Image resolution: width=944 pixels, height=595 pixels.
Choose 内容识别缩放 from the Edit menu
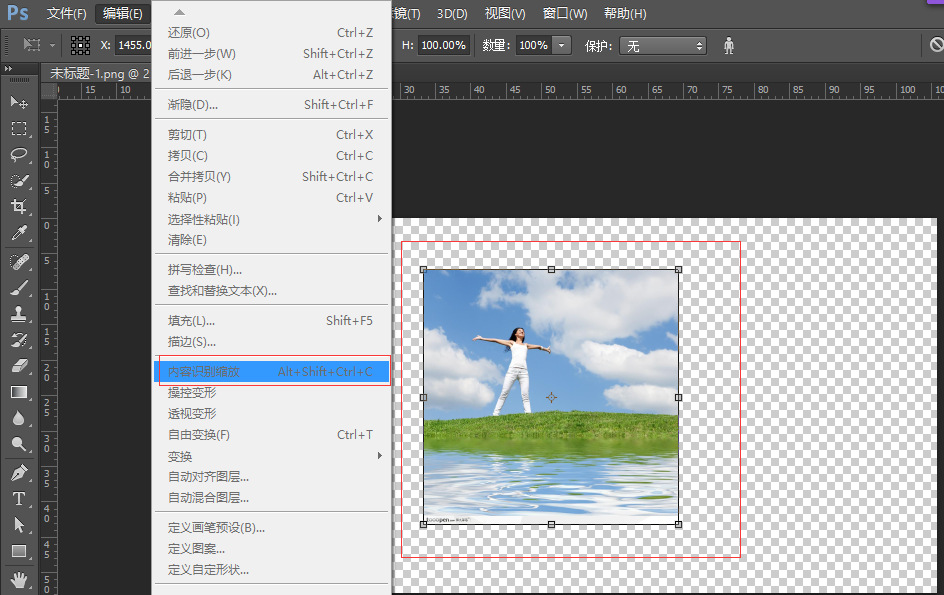click(273, 372)
